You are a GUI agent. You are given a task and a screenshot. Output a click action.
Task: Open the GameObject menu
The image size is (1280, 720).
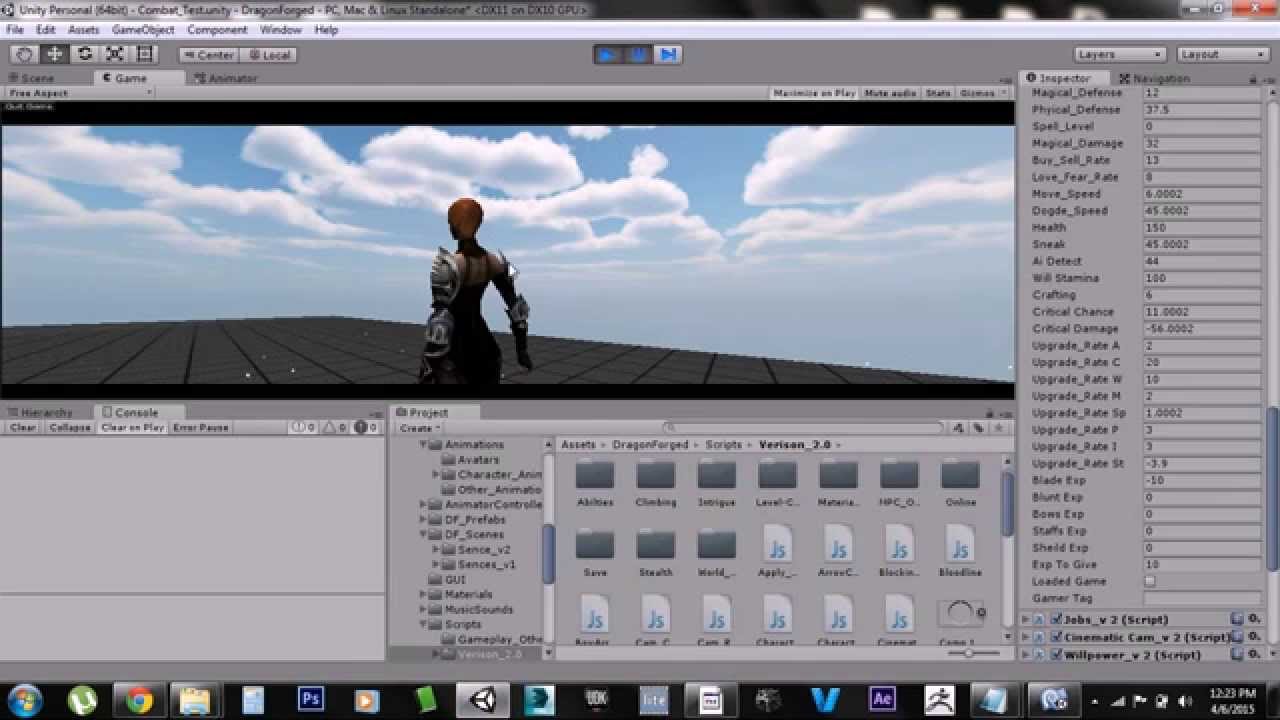pos(143,30)
